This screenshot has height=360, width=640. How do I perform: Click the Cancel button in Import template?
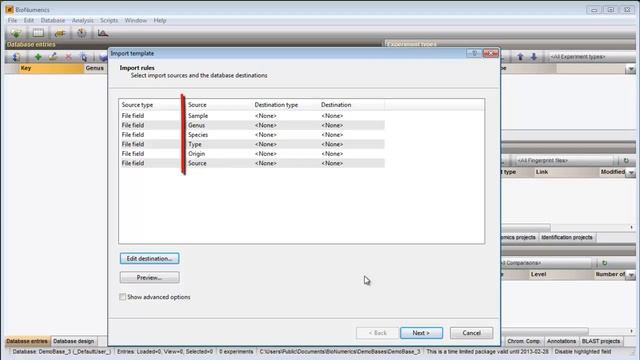pos(471,333)
